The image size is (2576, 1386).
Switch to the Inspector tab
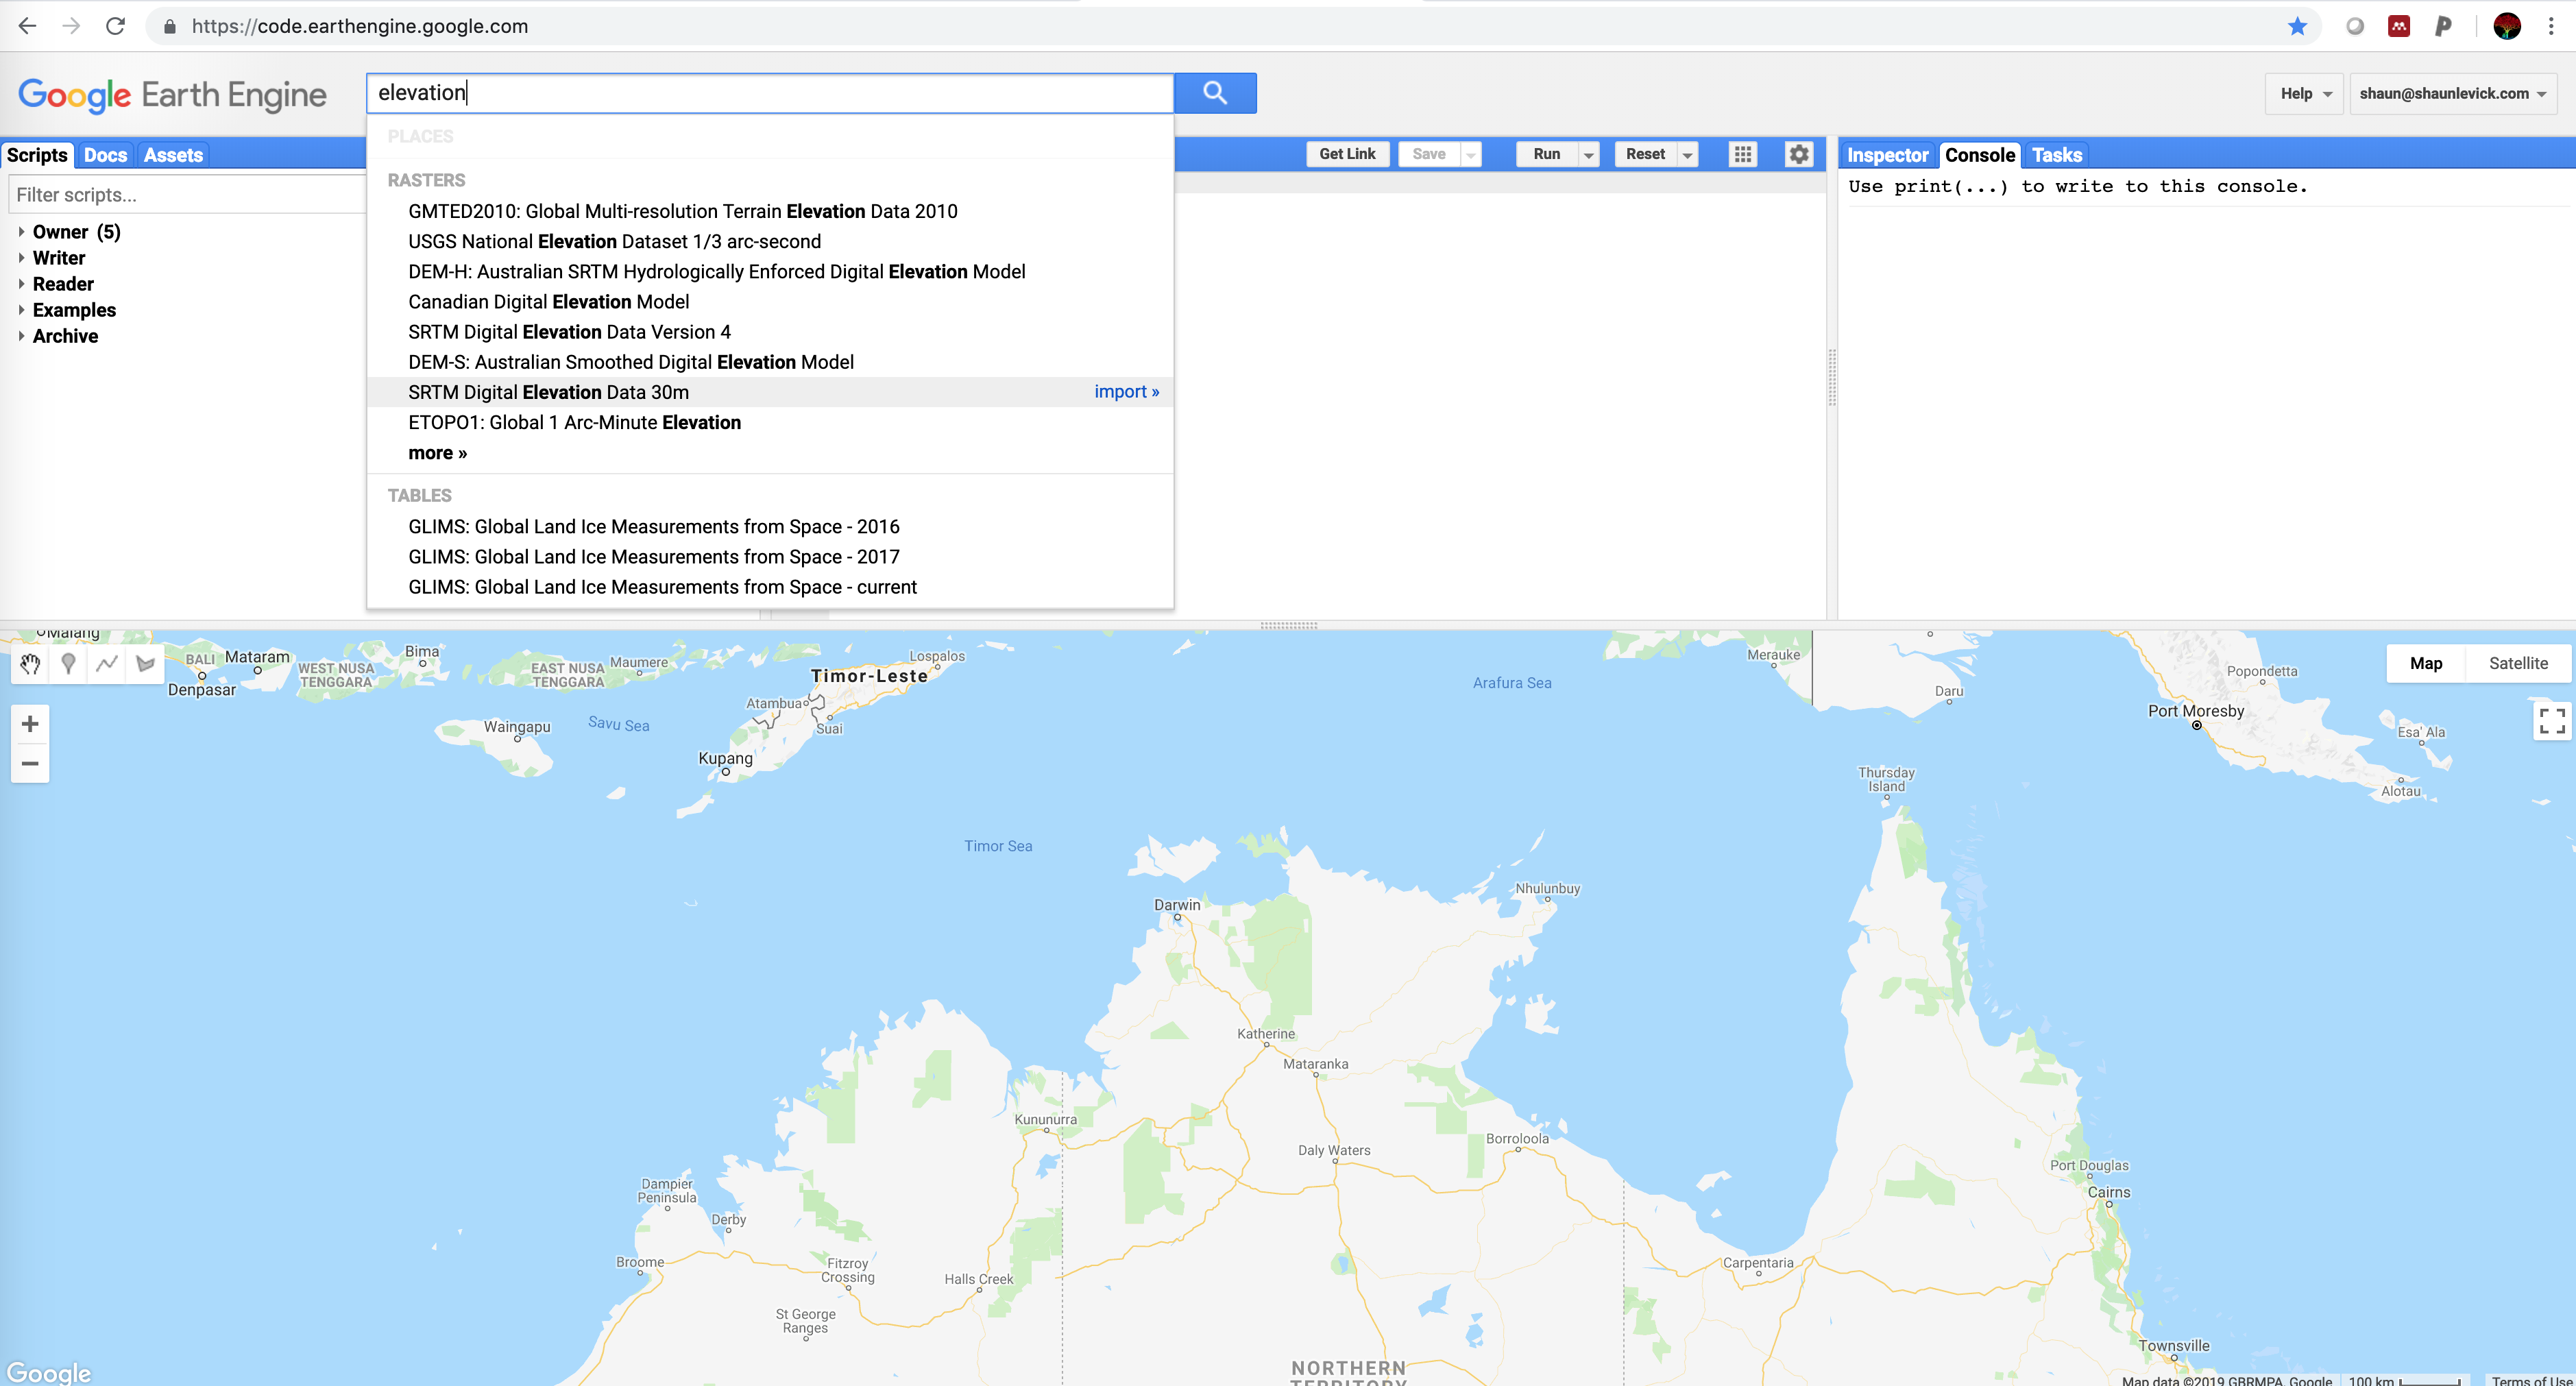pyautogui.click(x=1887, y=155)
